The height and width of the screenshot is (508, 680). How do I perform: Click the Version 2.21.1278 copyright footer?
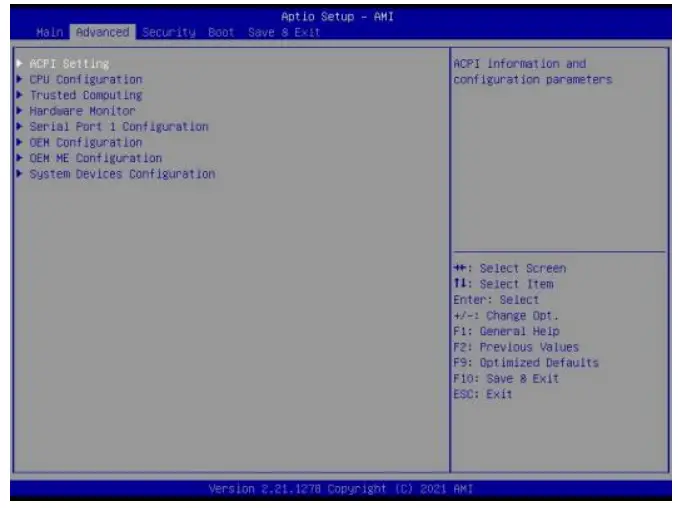pos(341,489)
